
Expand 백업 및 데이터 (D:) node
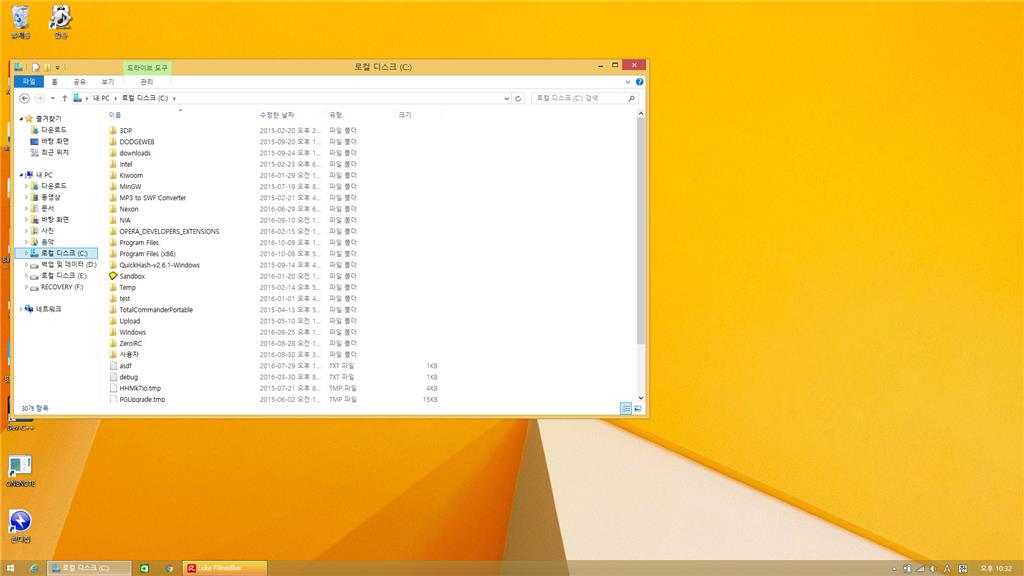point(26,264)
